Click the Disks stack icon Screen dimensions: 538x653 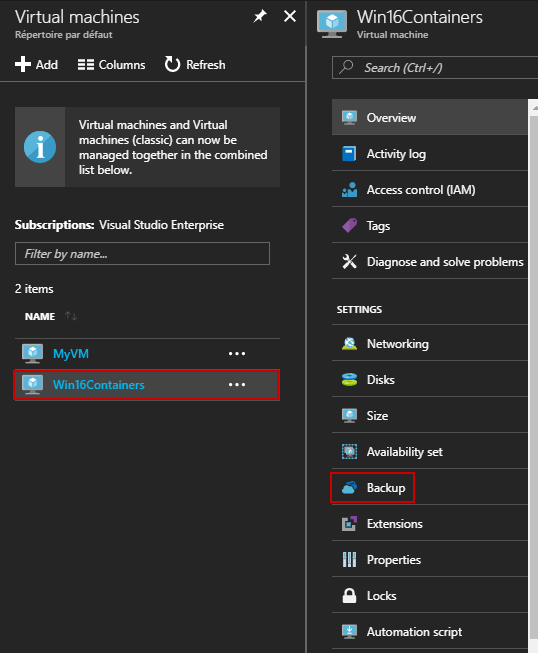349,379
